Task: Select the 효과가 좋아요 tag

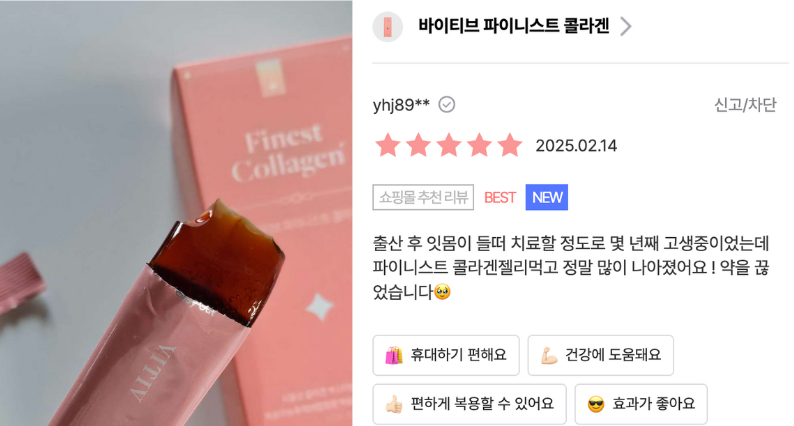Action: [x=641, y=404]
